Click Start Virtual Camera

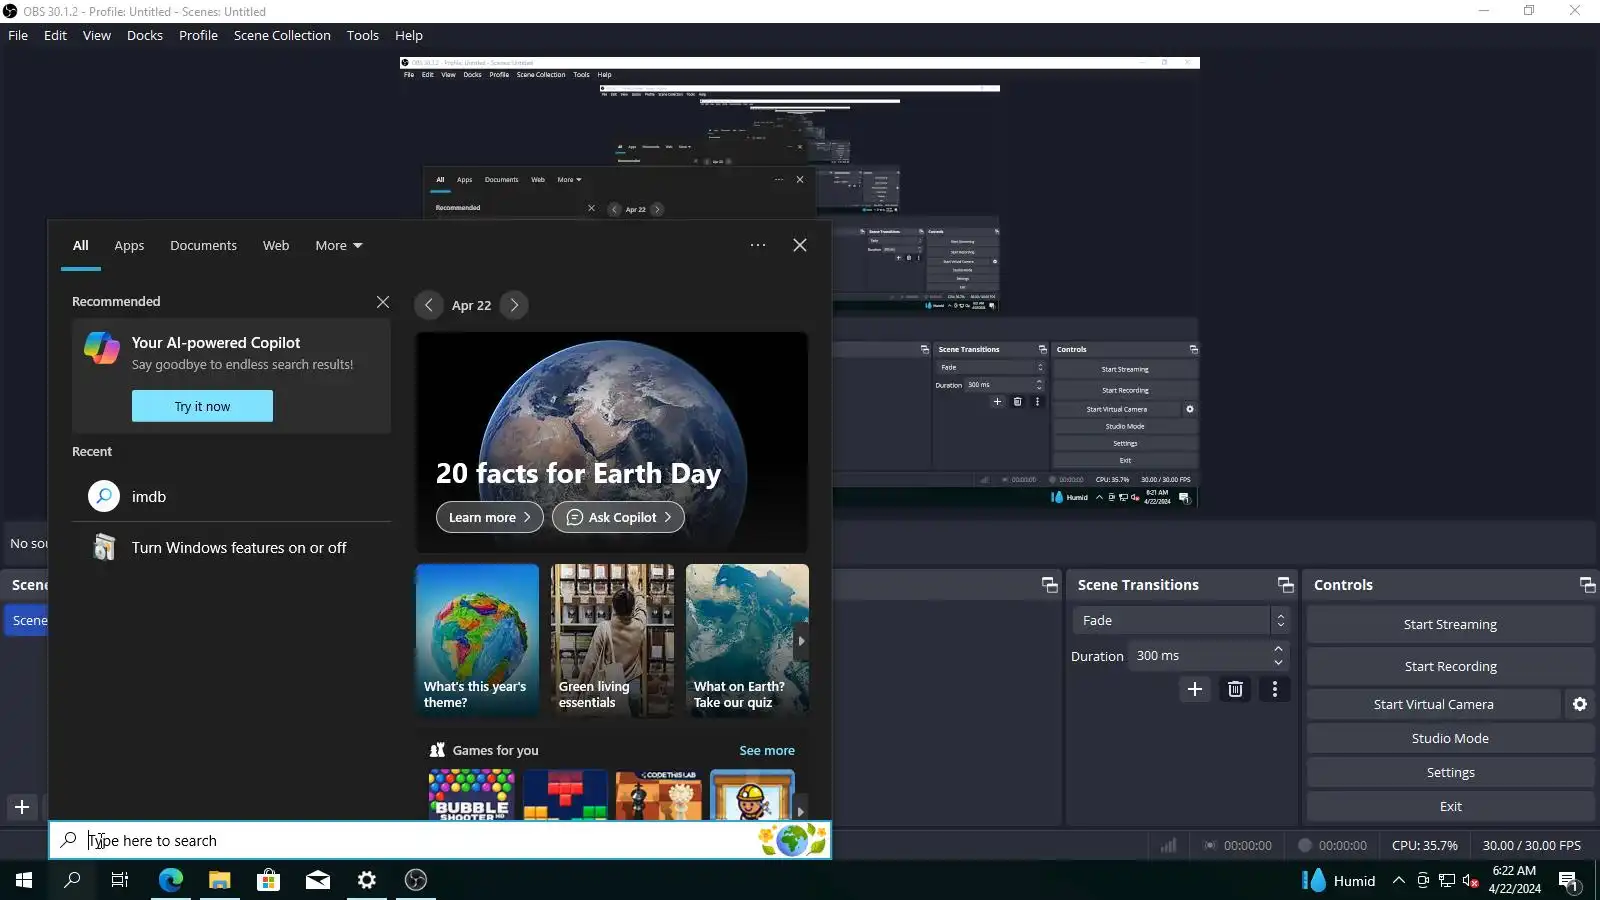(x=1433, y=704)
